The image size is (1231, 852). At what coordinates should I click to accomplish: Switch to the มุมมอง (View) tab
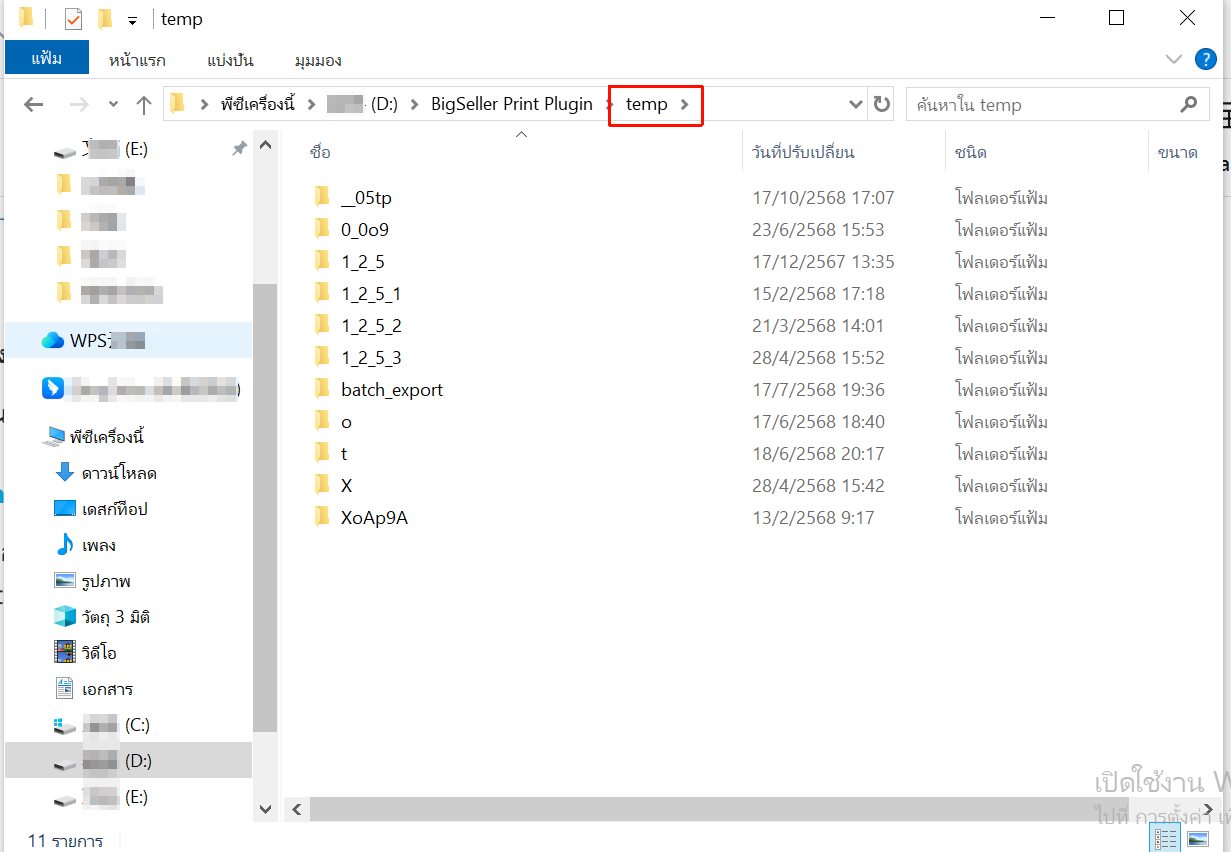coord(318,60)
